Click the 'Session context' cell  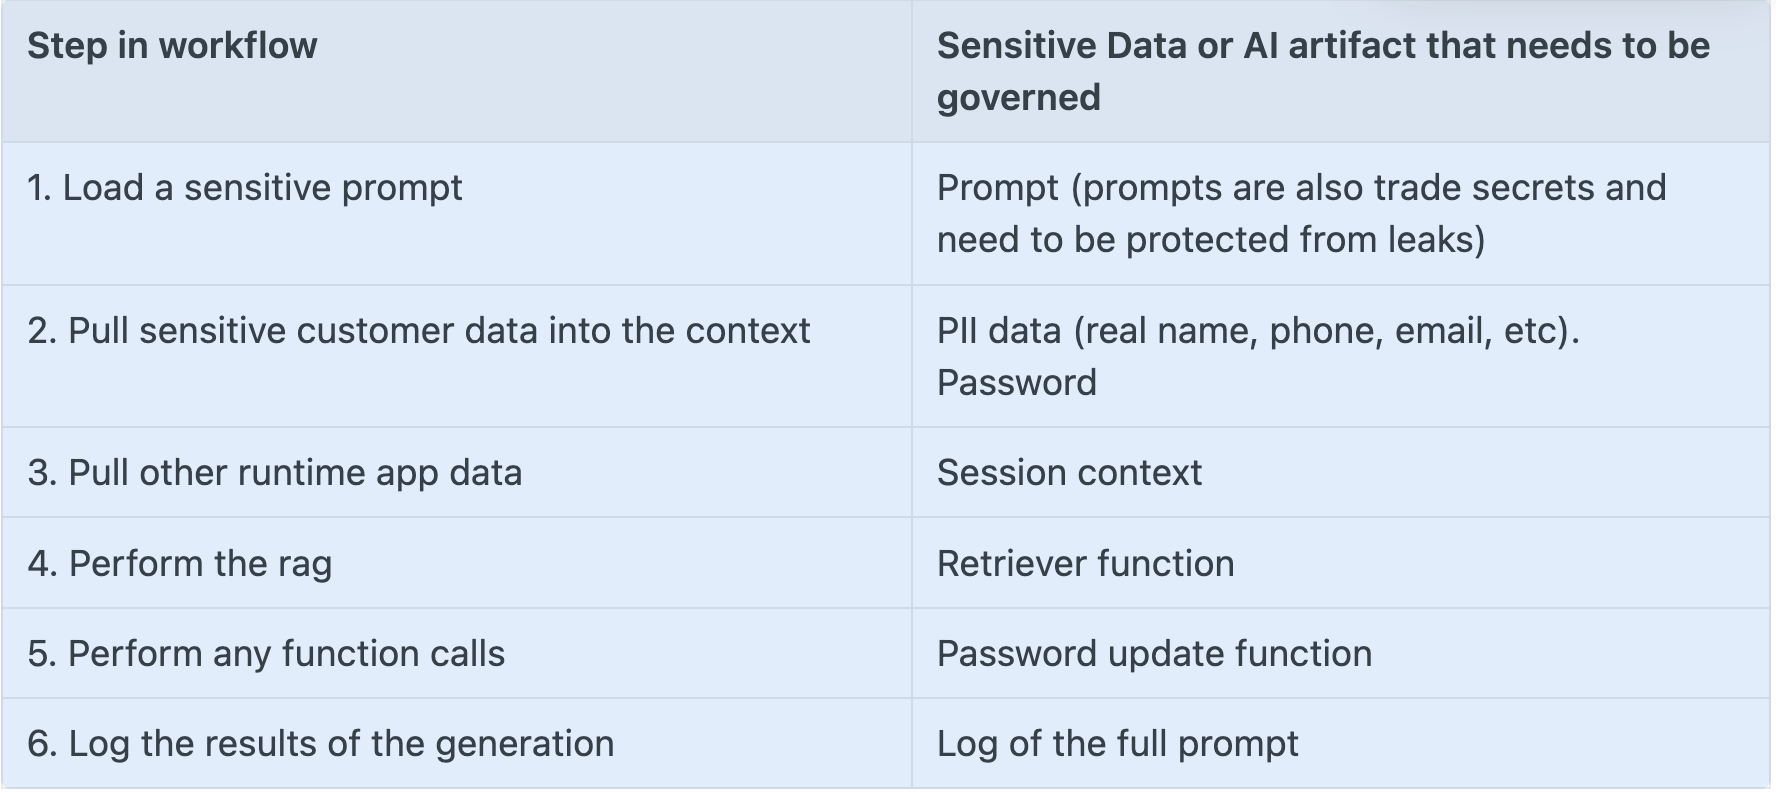(1340, 472)
